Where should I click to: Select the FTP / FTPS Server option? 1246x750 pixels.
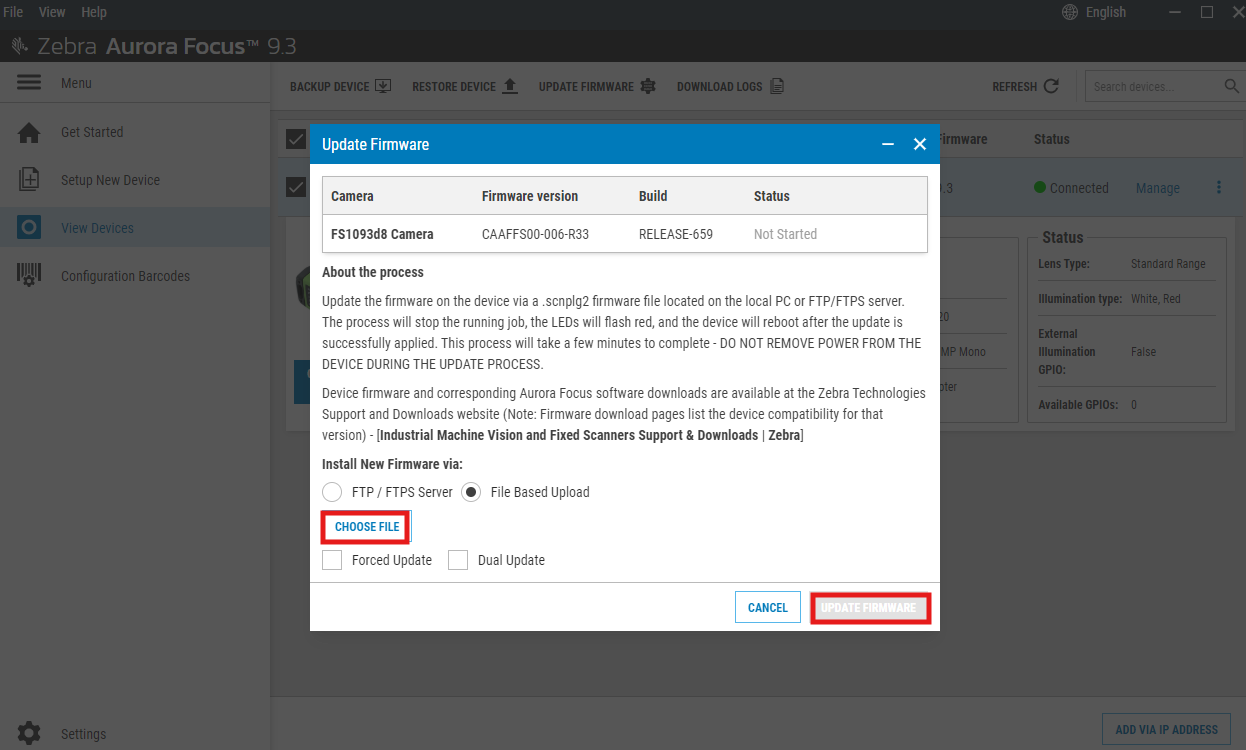pos(332,492)
